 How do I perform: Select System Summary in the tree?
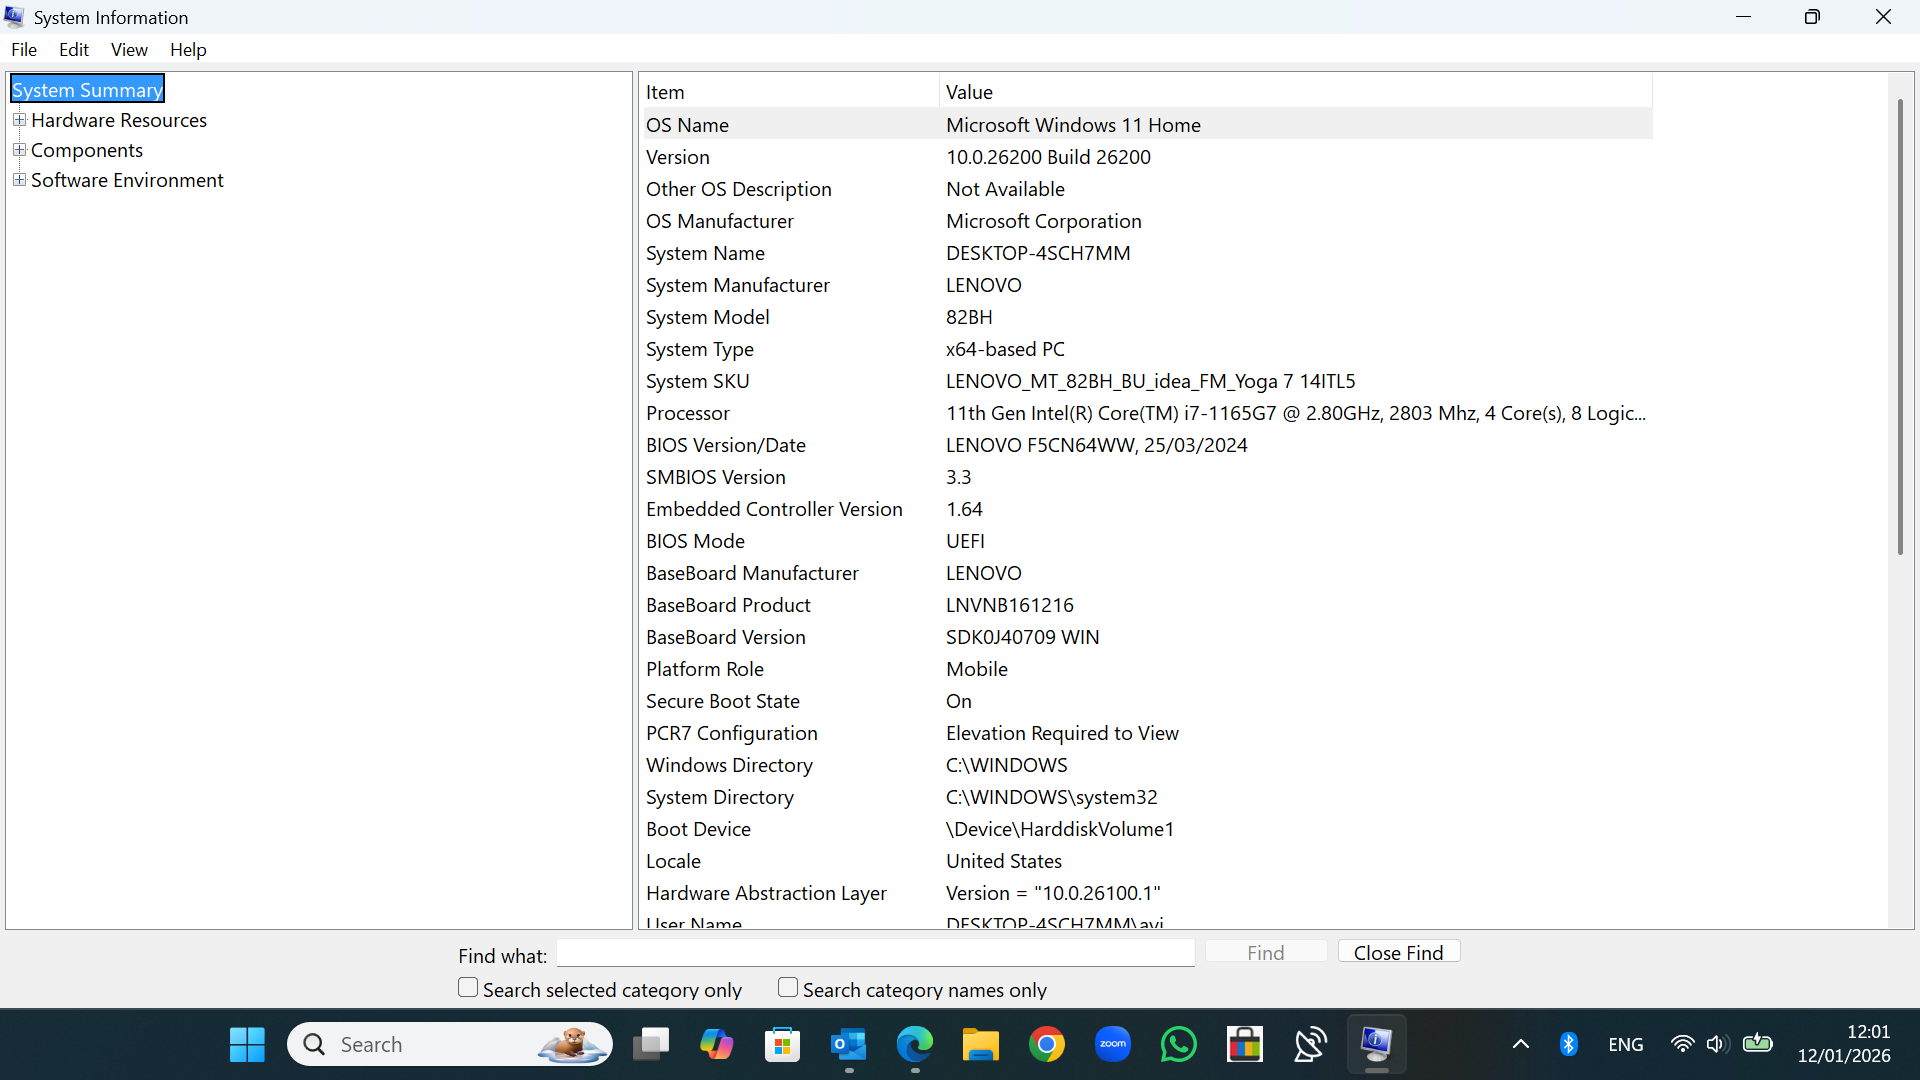click(87, 90)
